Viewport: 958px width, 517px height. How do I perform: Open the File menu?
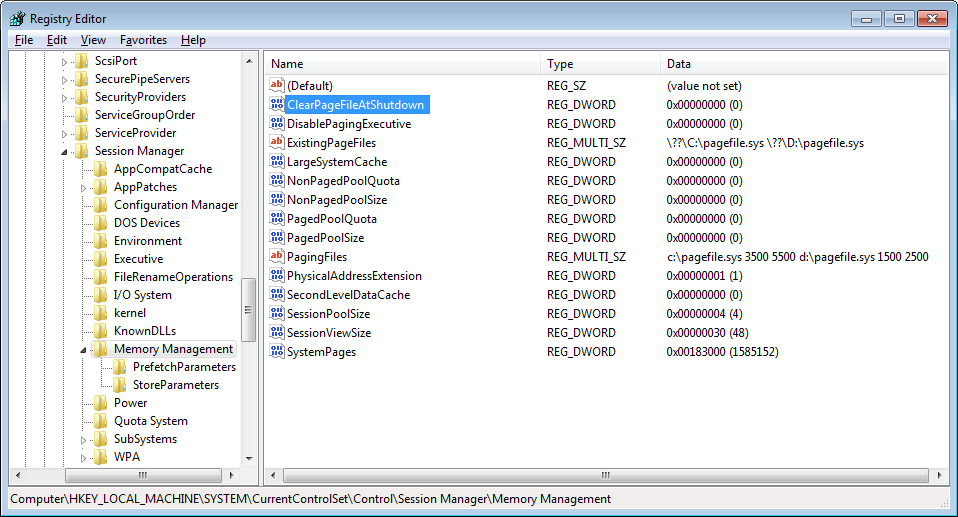[24, 40]
